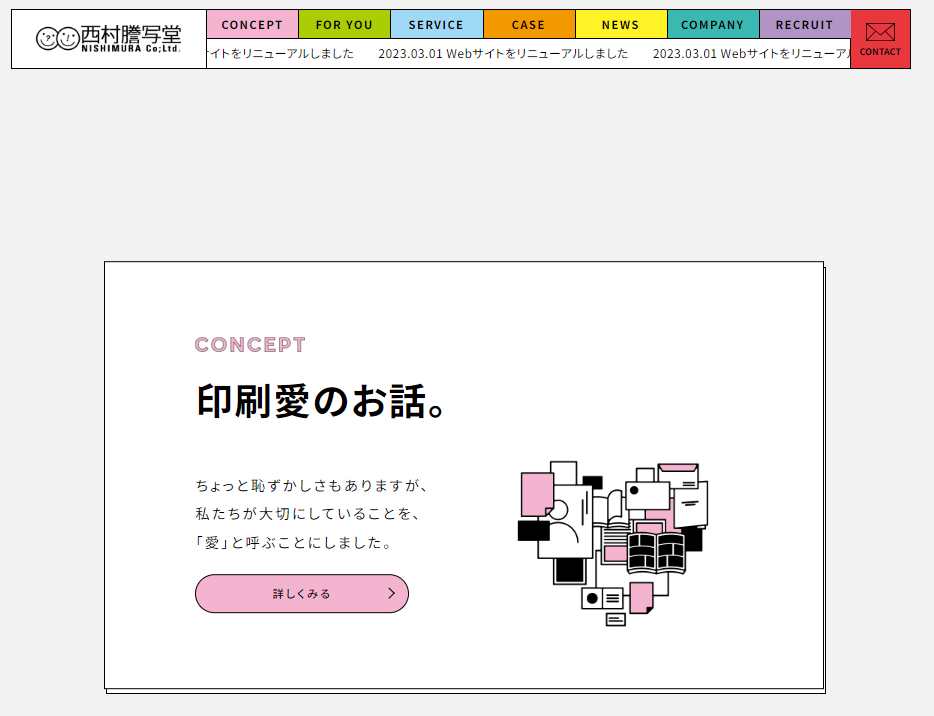Click the 印刷愛のお話。 headline
Image resolution: width=934 pixels, height=716 pixels.
[x=320, y=402]
